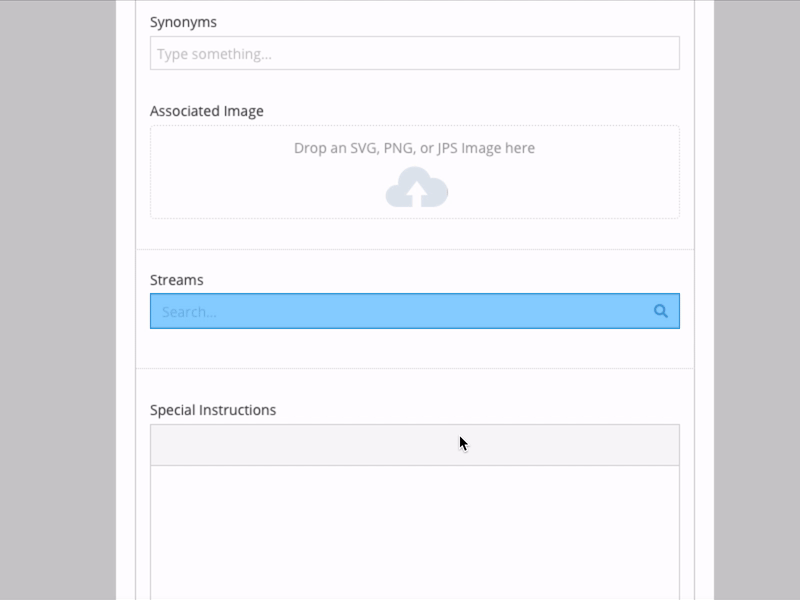Click the "Search..." placeholder in Streams

point(189,312)
